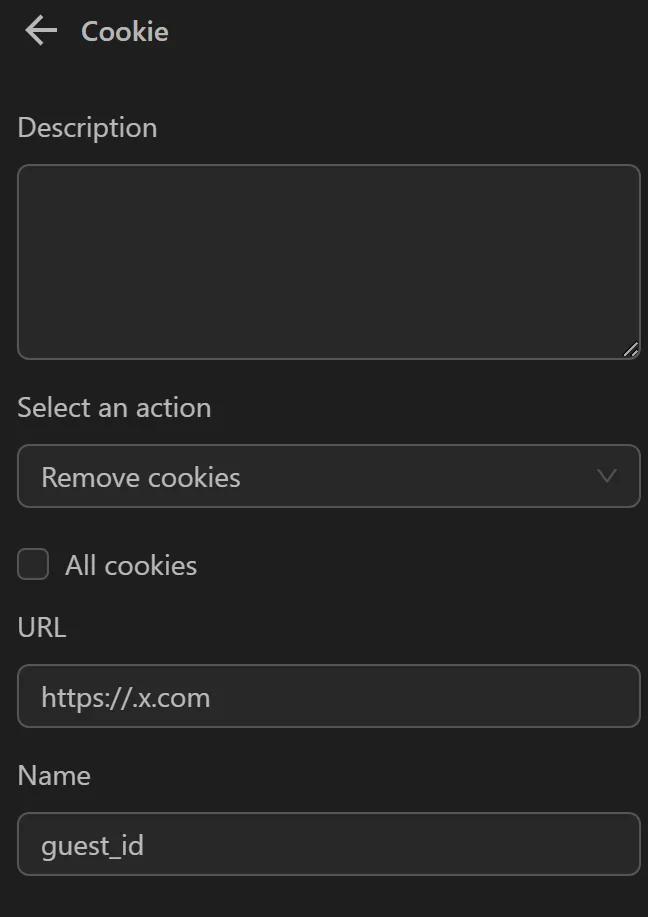The image size is (648, 917).
Task: Click the action selector showing Remove cookies
Action: click(329, 477)
